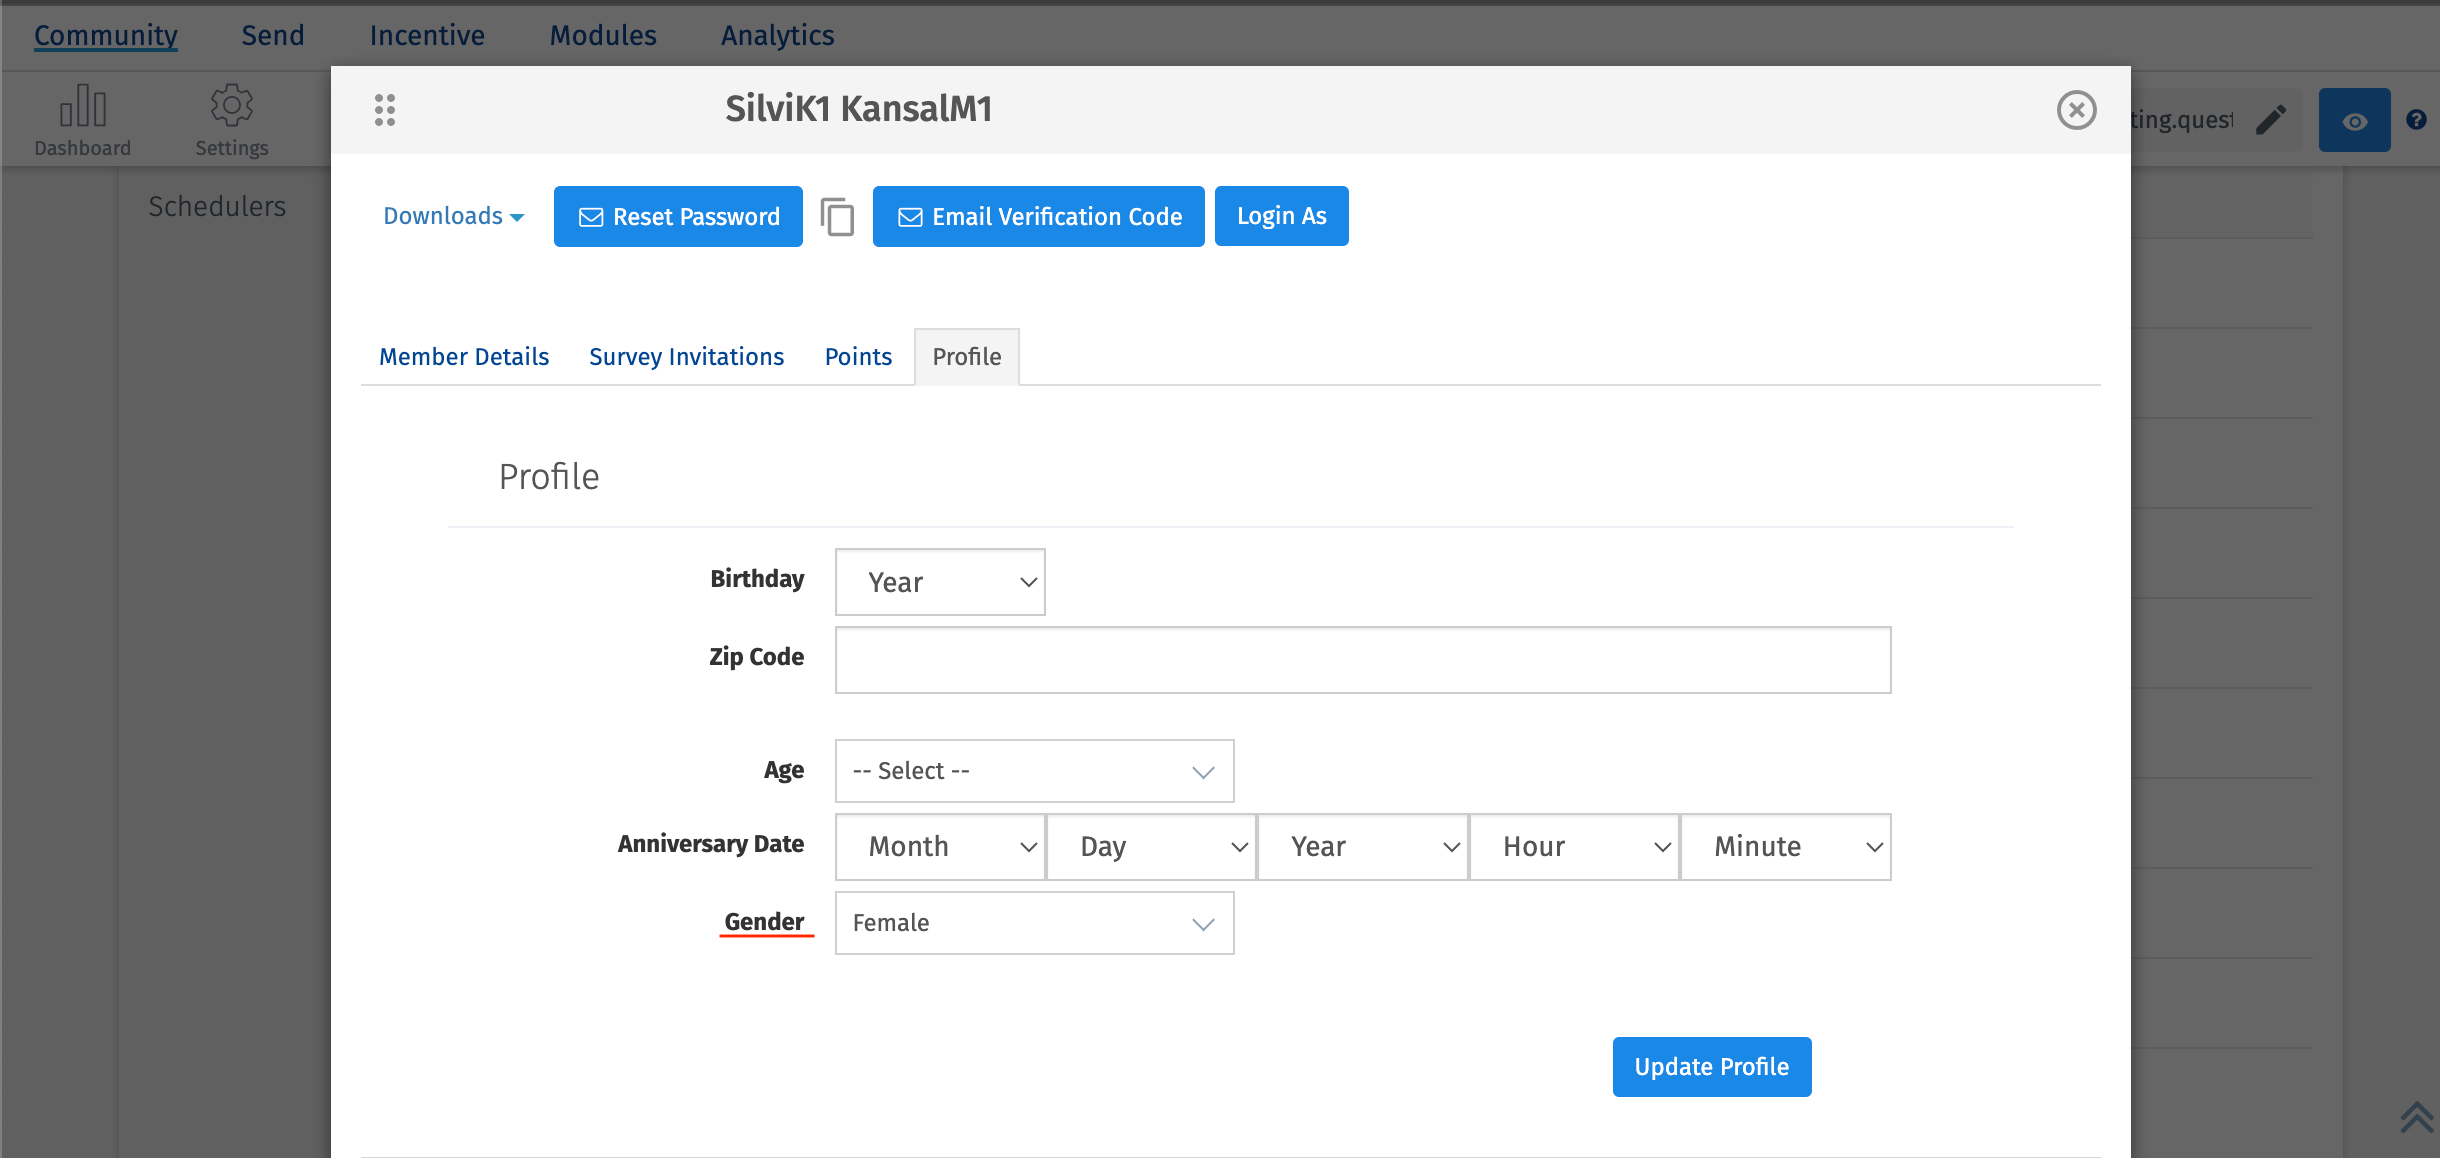The width and height of the screenshot is (2440, 1158).
Task: Open the Age select dropdown
Action: click(1034, 771)
